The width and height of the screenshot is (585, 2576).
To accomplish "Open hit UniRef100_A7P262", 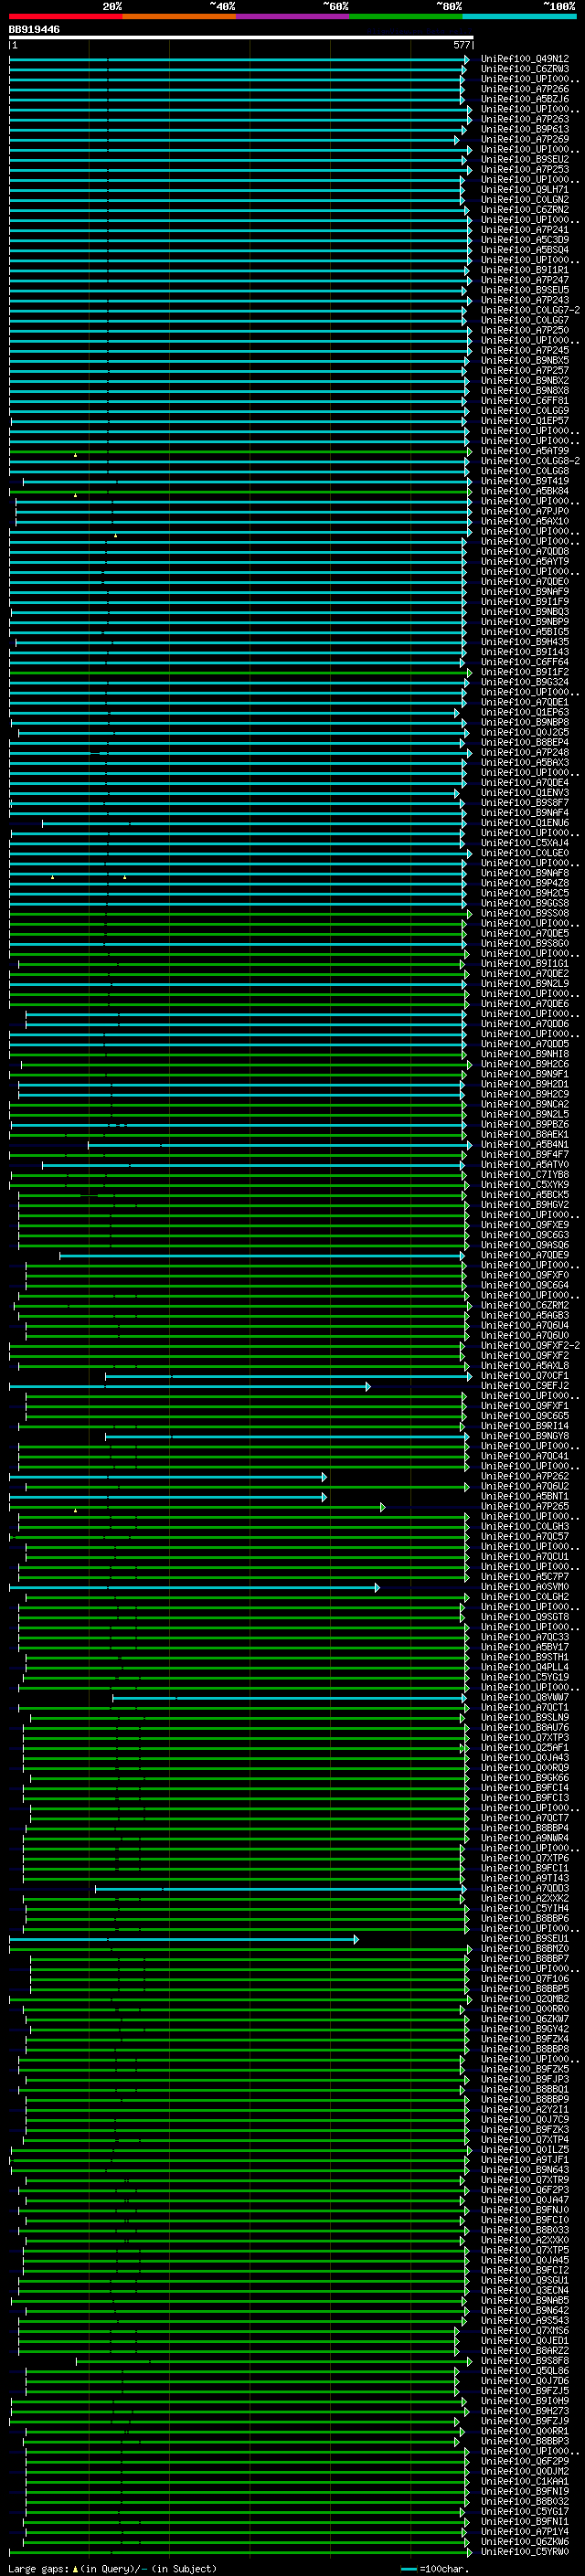I will click(x=524, y=1477).
